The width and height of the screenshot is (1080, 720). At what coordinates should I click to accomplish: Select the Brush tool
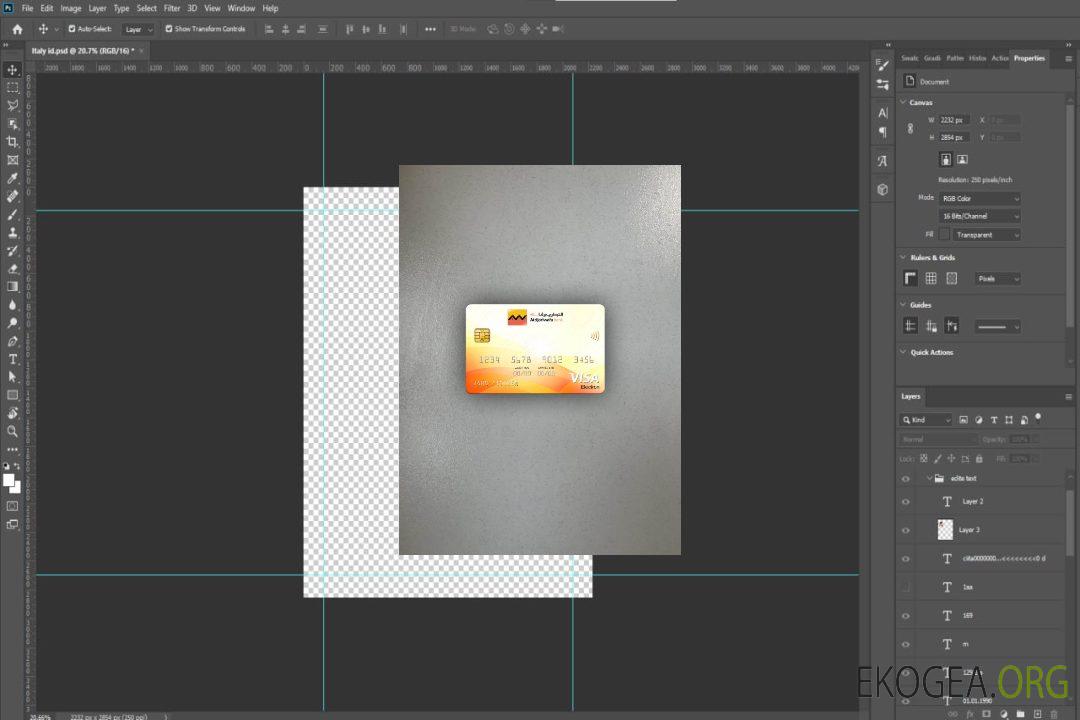coord(12,214)
